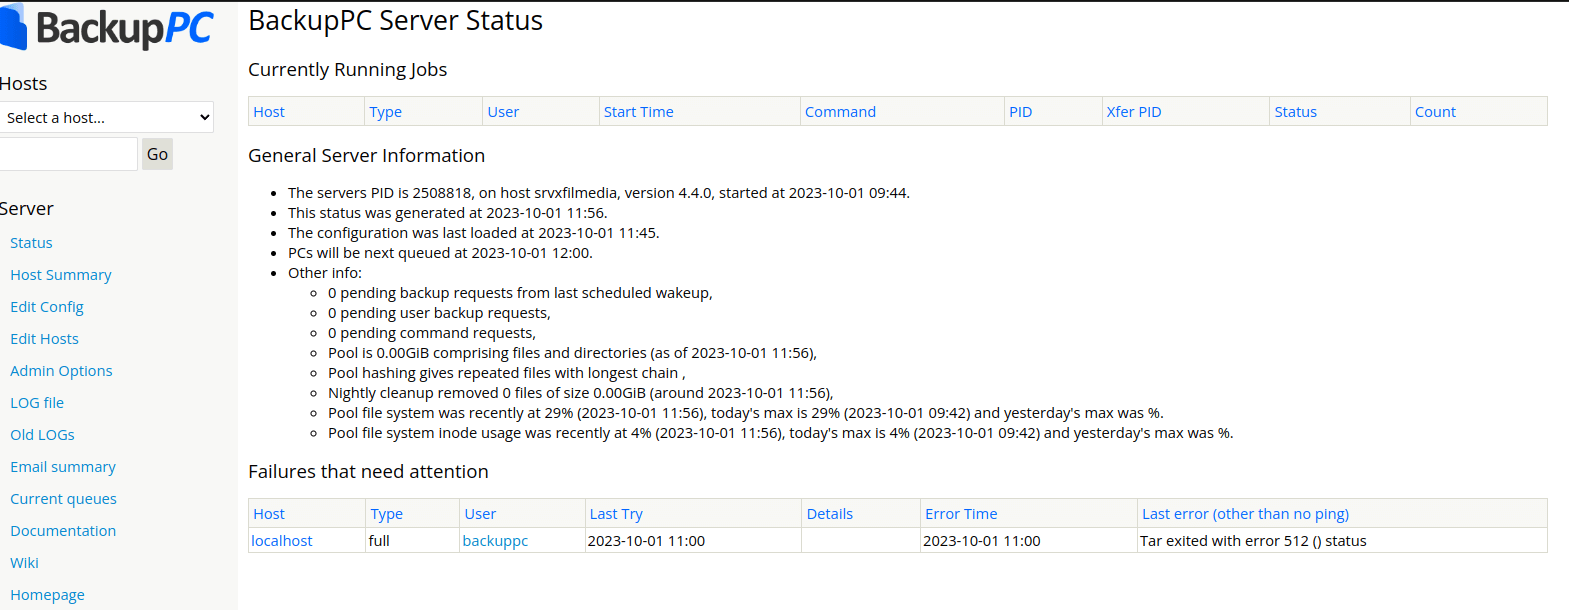This screenshot has width=1569, height=610.
Task: Click 'The configuration was last loaded' line
Action: coord(473,233)
